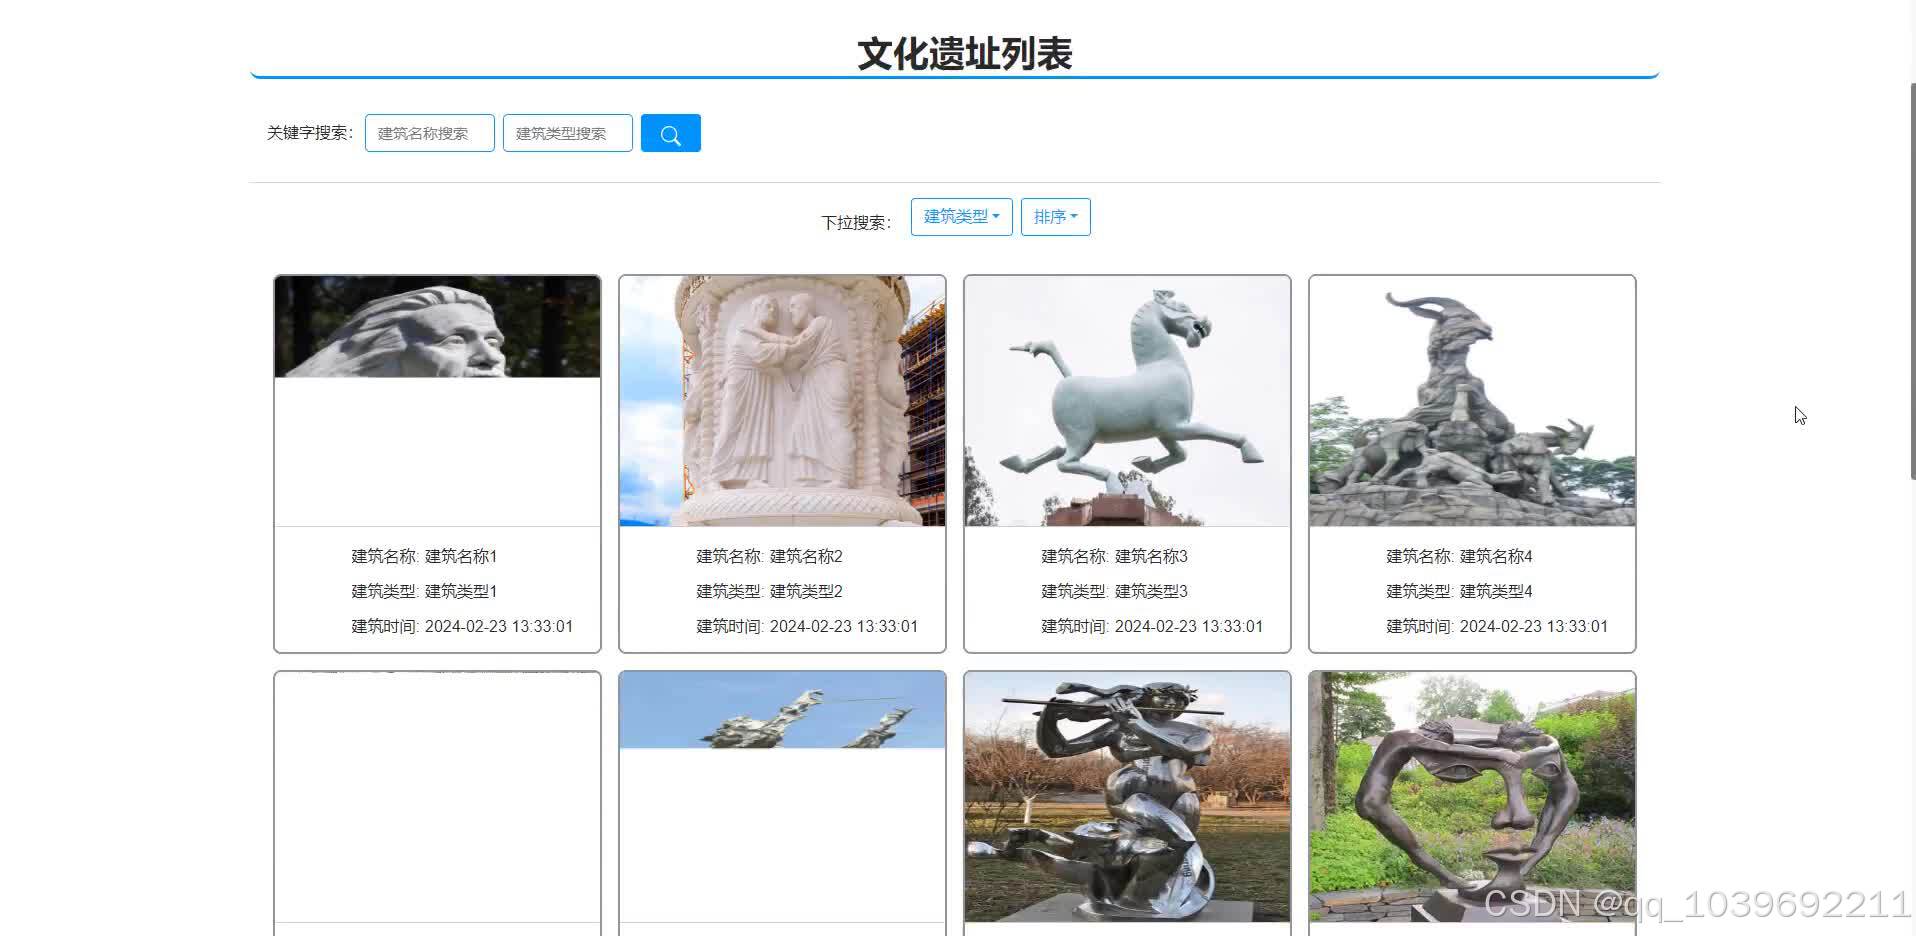This screenshot has height=936, width=1916.
Task: Open the 排序 dropdown menu
Action: [x=1056, y=217]
